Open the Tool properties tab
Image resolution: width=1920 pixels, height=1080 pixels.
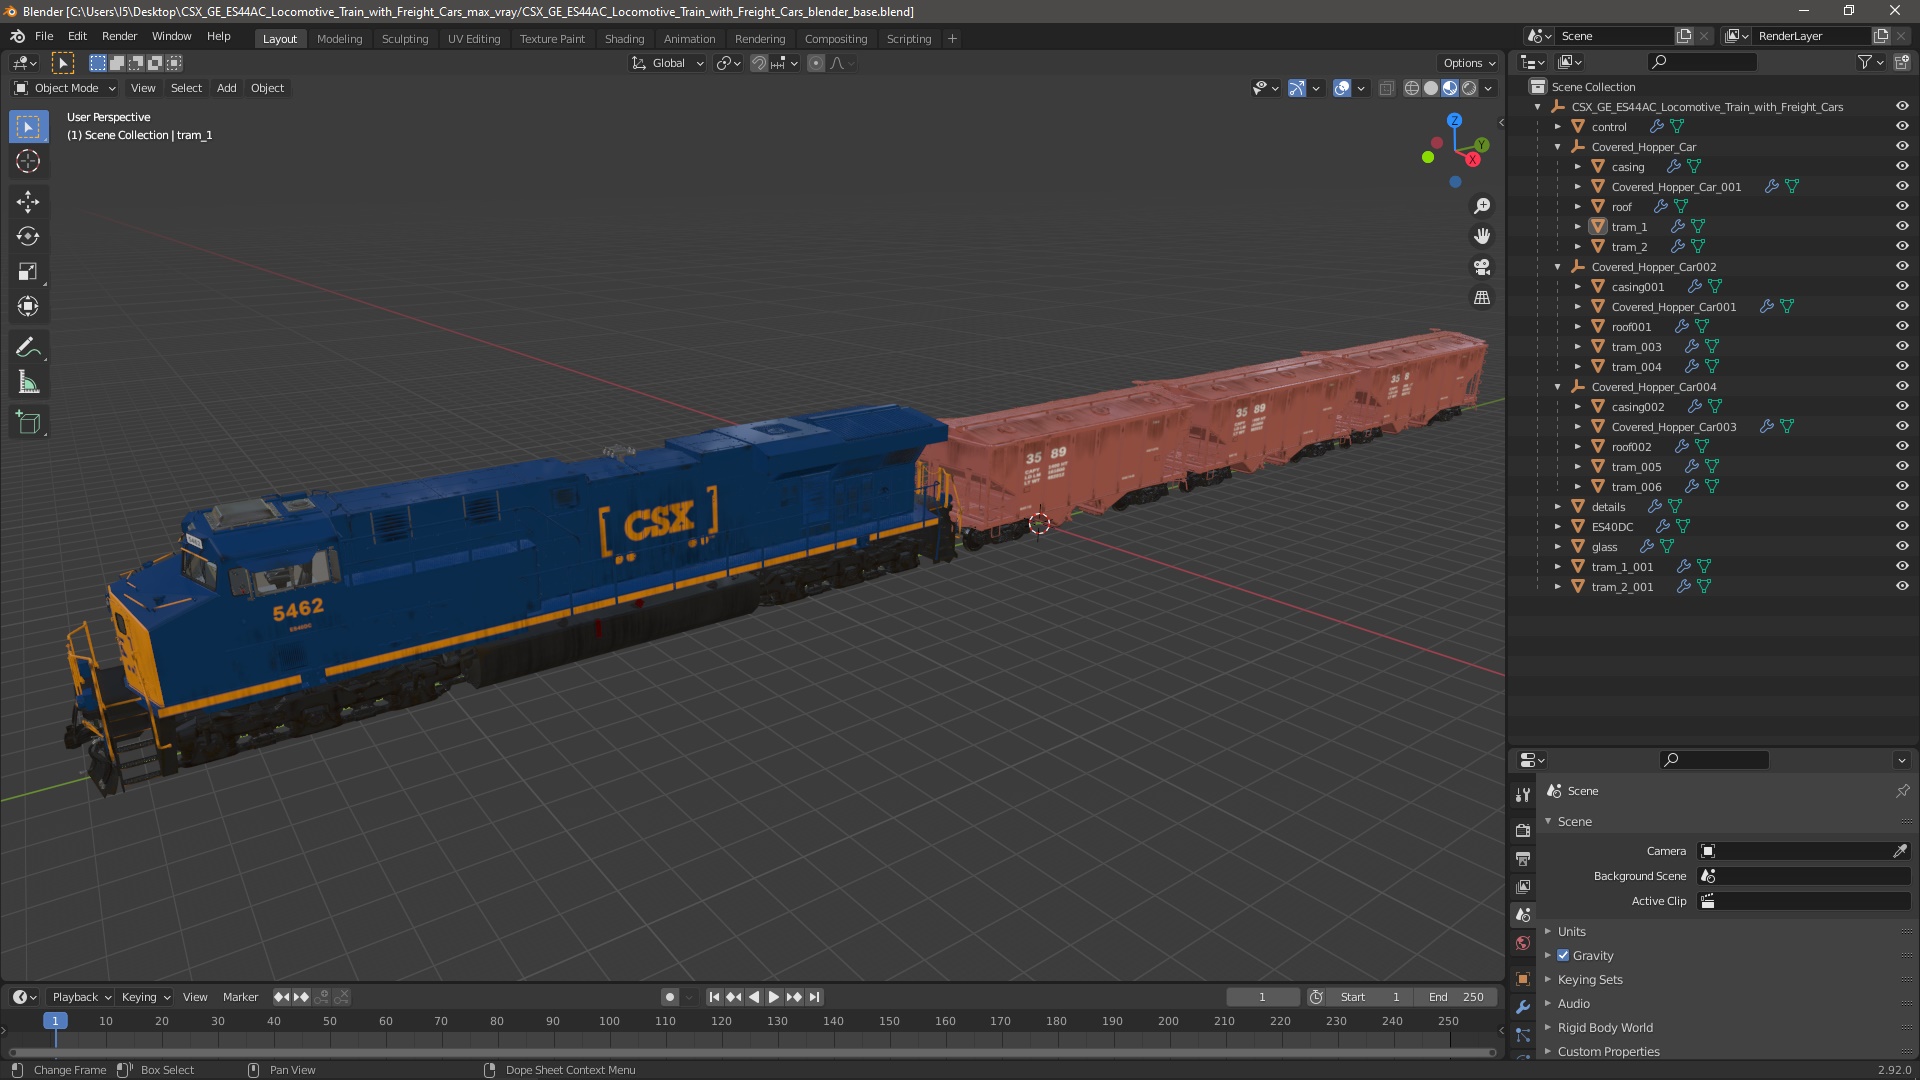pos(1523,795)
